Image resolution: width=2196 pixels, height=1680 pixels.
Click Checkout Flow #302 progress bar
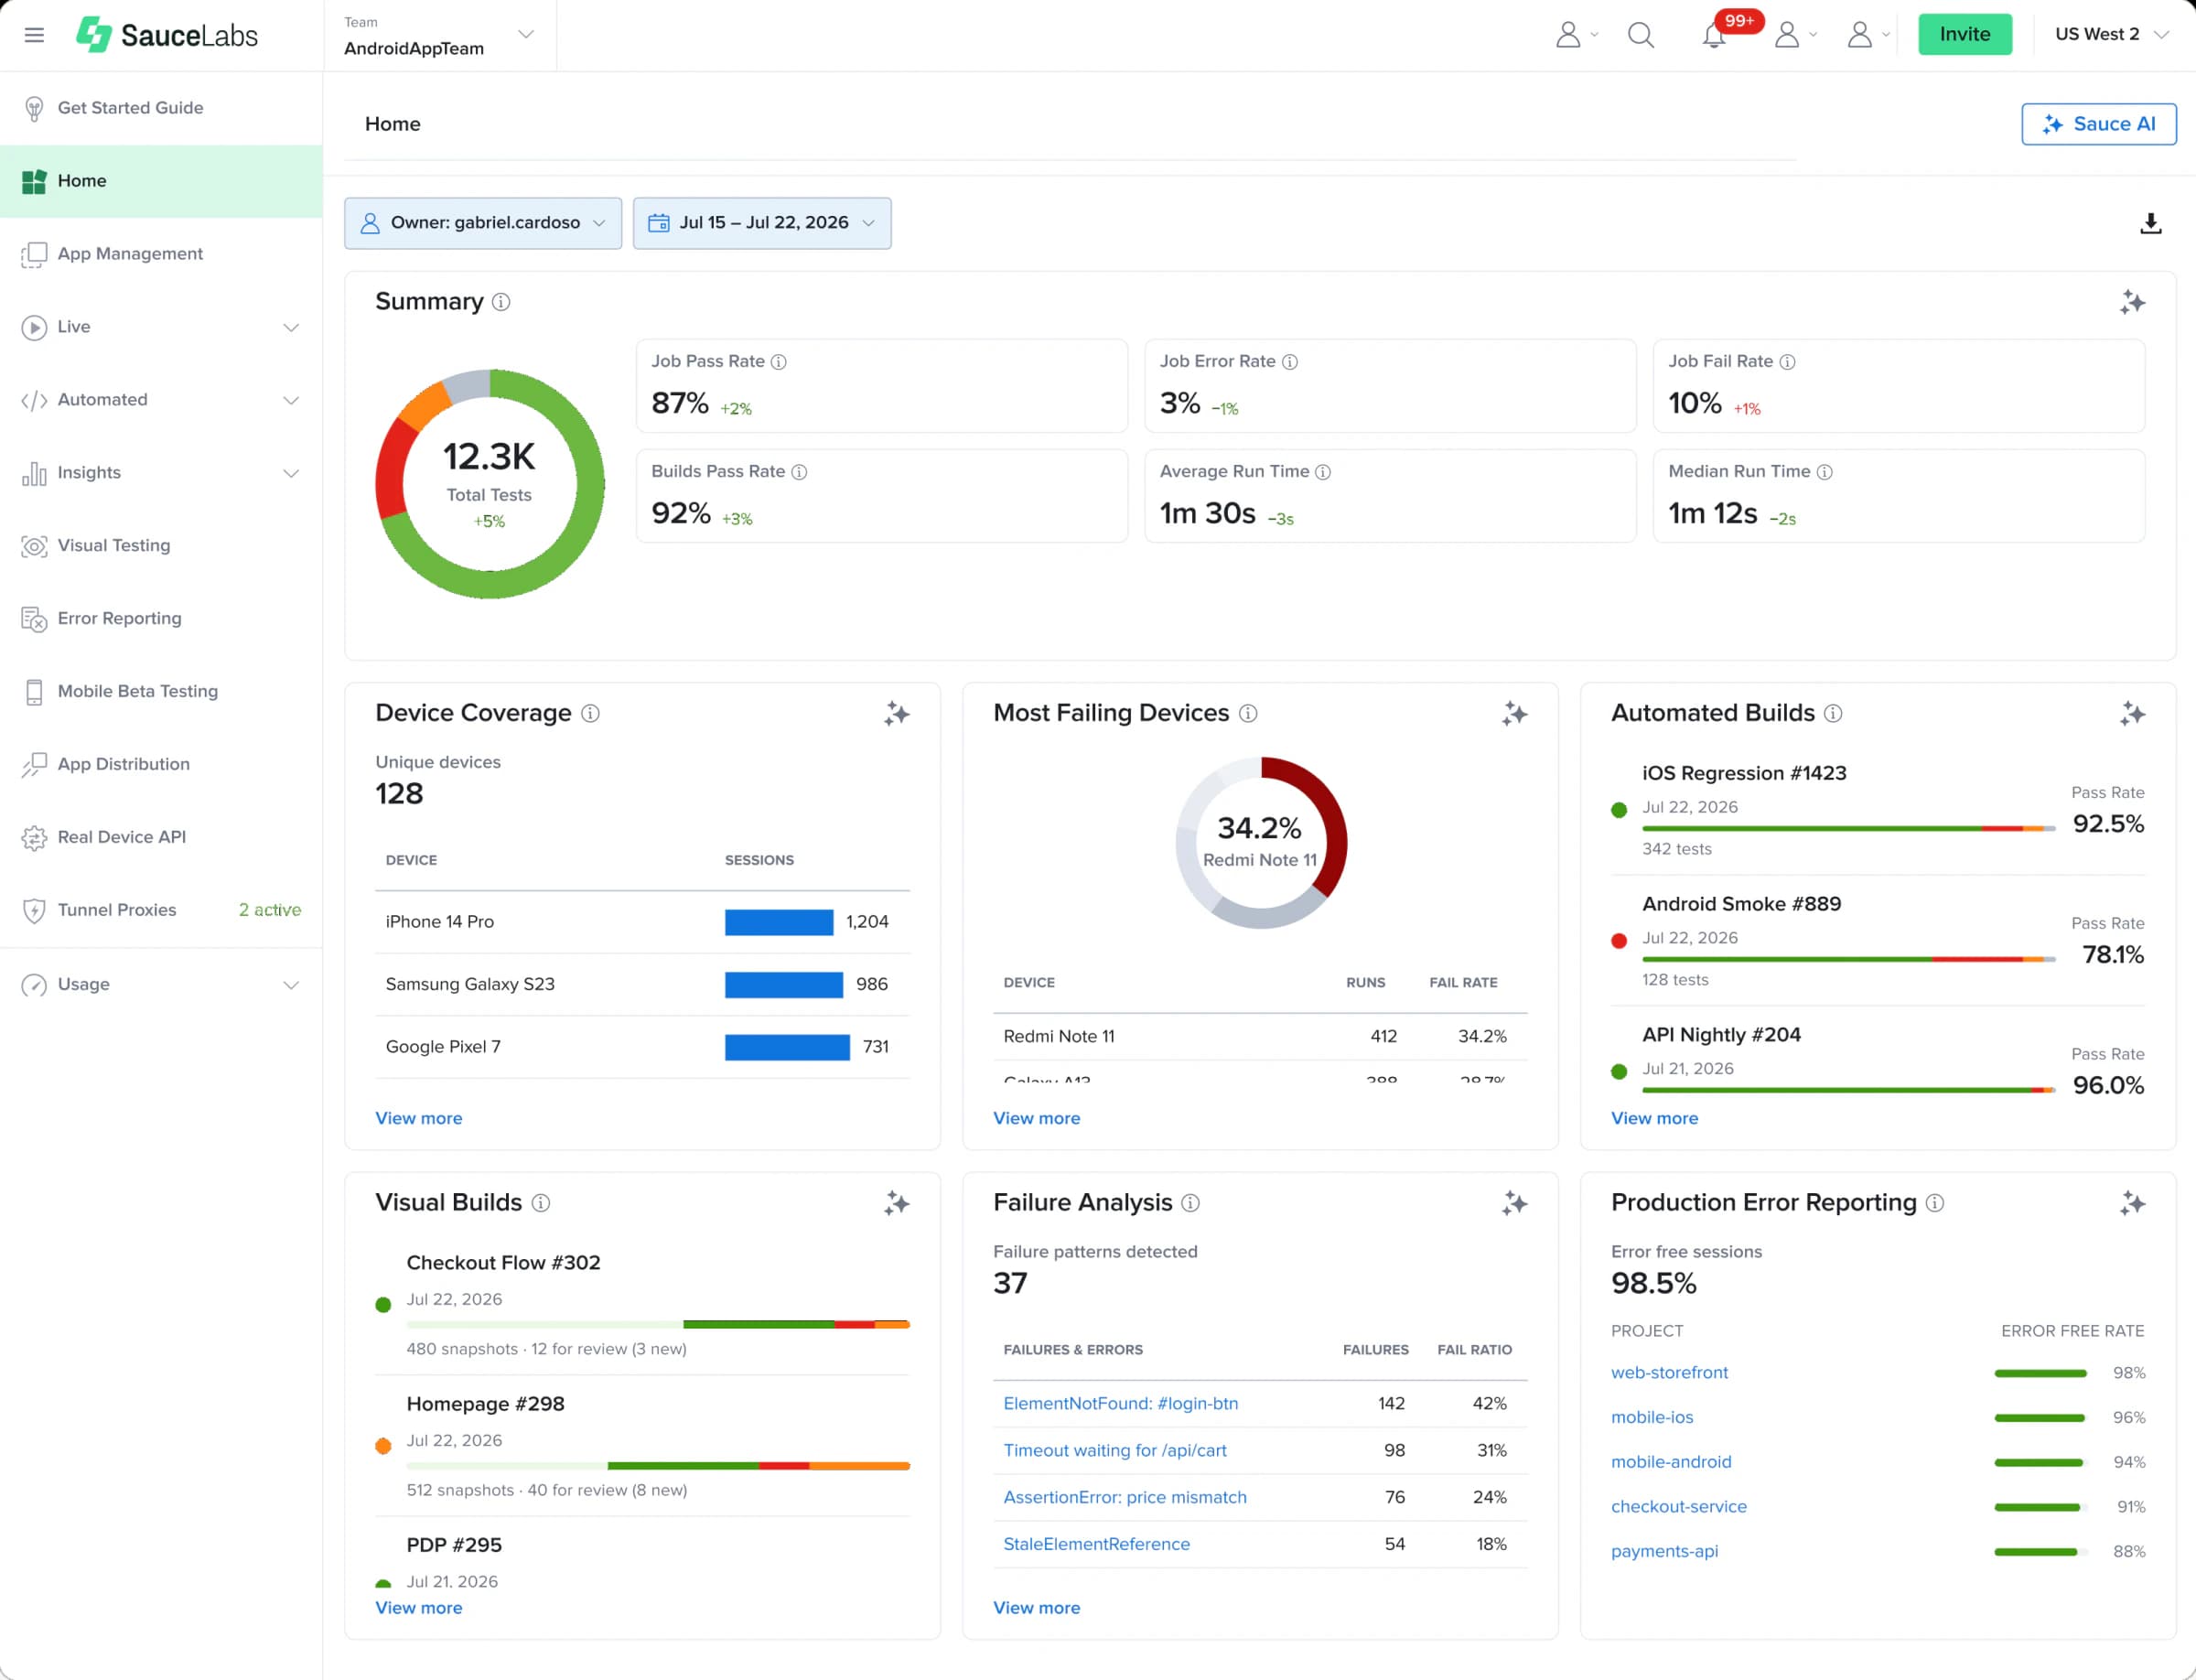click(x=658, y=1325)
